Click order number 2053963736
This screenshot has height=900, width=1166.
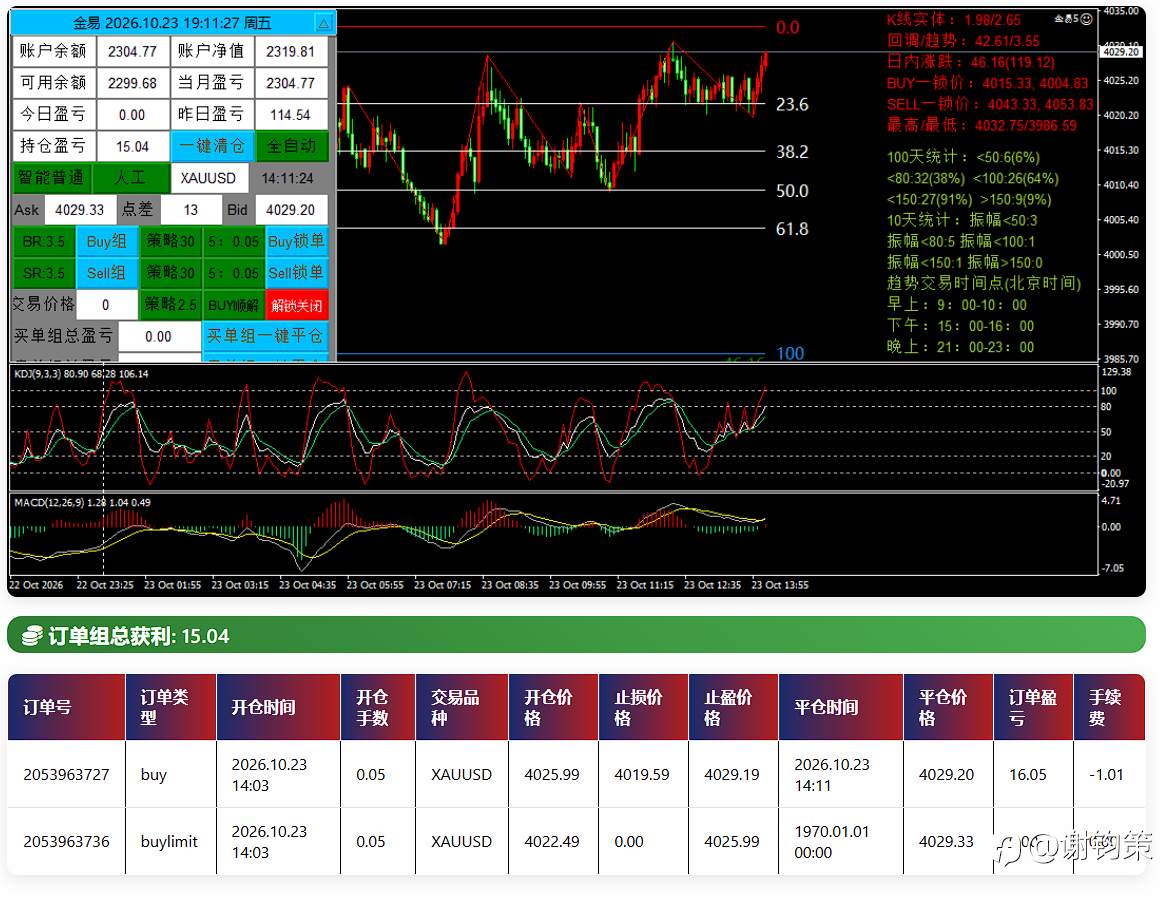(x=66, y=841)
